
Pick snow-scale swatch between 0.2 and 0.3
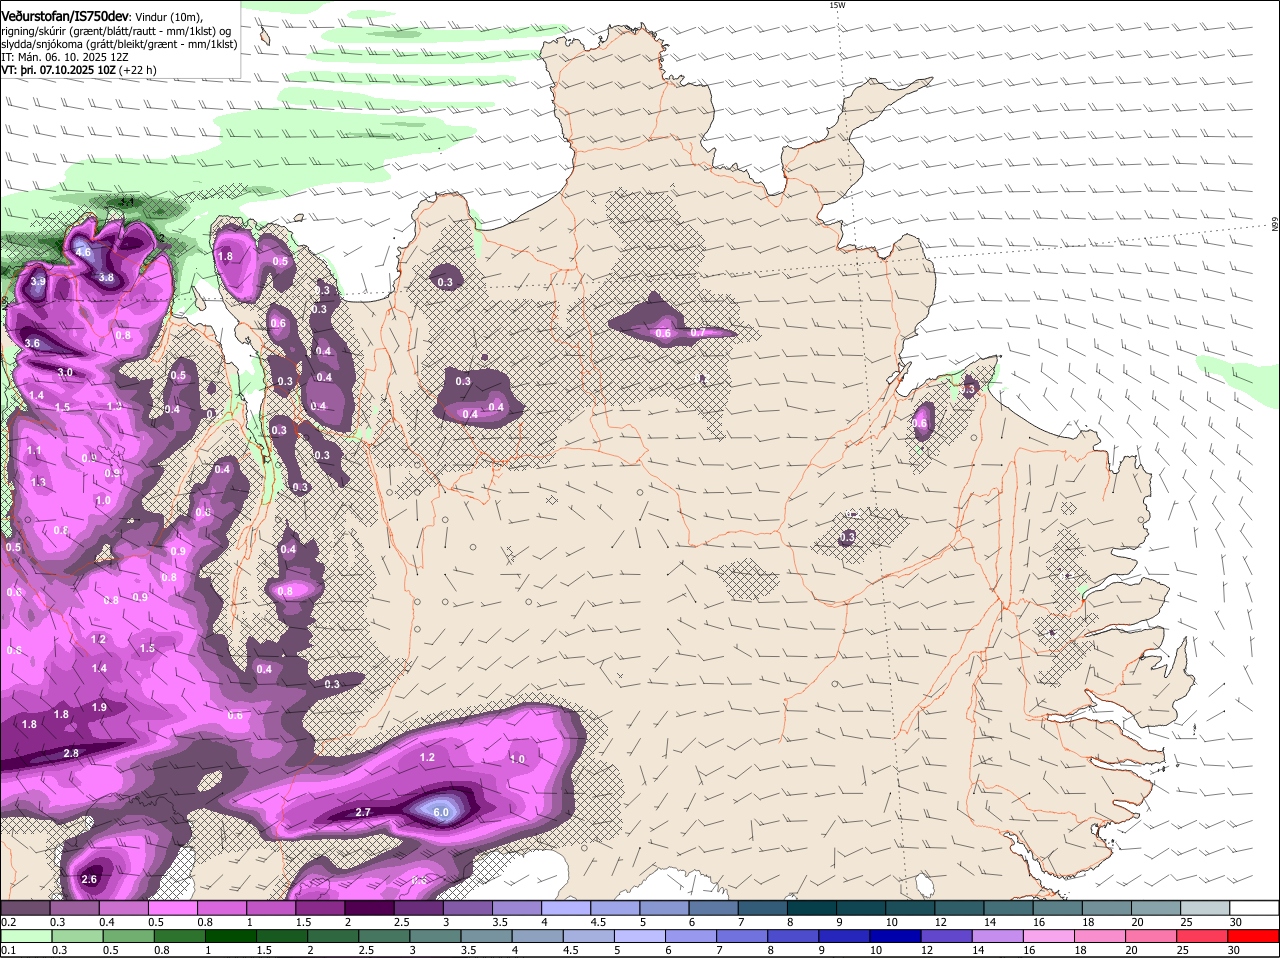pos(25,907)
